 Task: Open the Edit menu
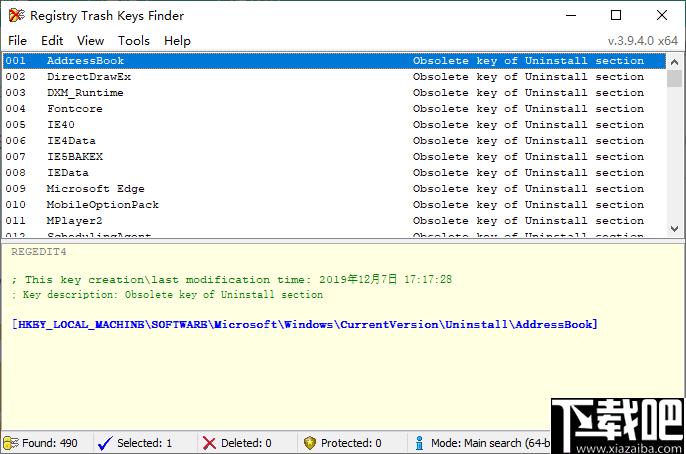[x=52, y=40]
